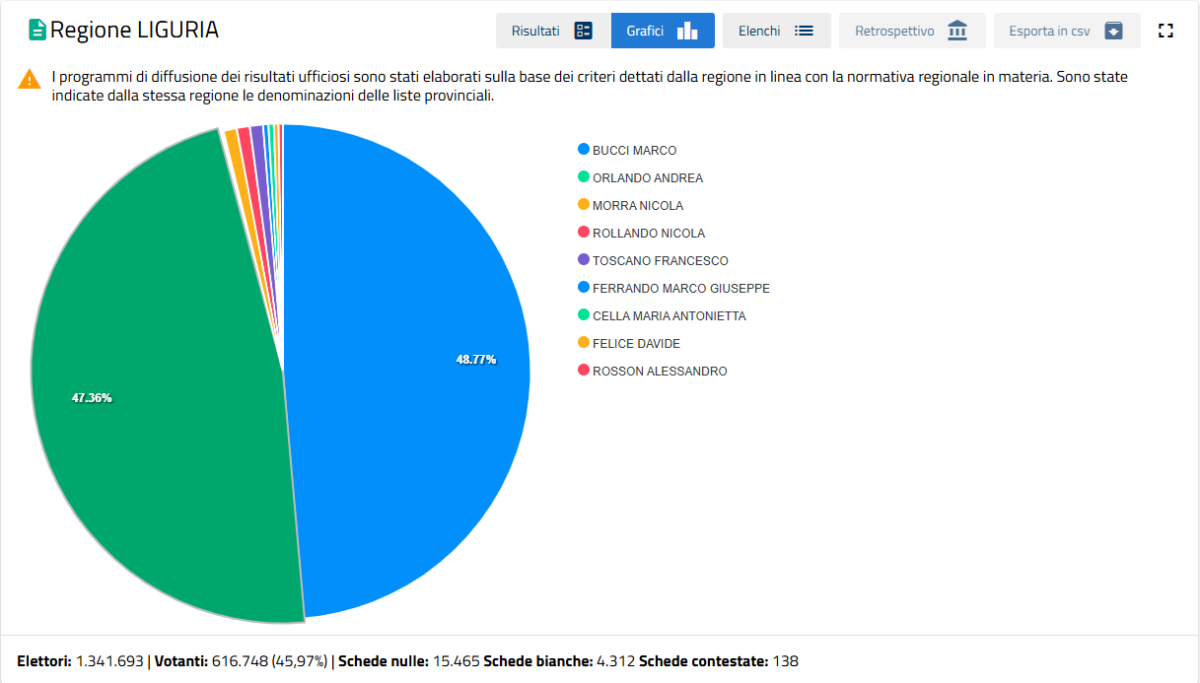Viewport: 1200px width, 683px height.
Task: Open the Retrospettivo view
Action: pyautogui.click(x=894, y=31)
